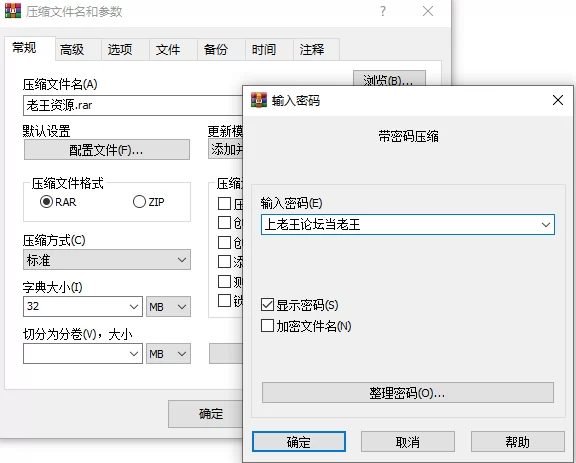
Task: Open the volume size MB unit dropdown
Action: [x=168, y=353]
